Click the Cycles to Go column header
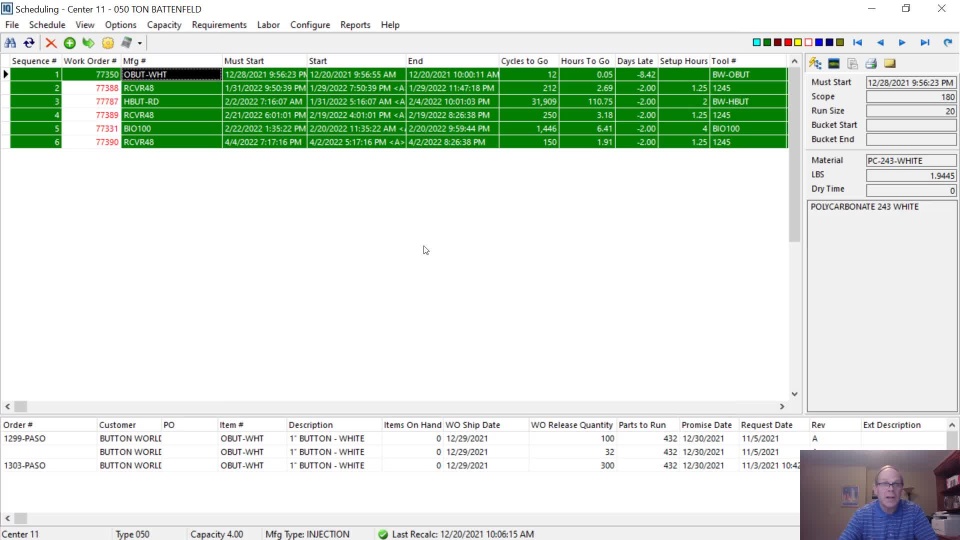Image resolution: width=960 pixels, height=540 pixels. click(x=528, y=61)
